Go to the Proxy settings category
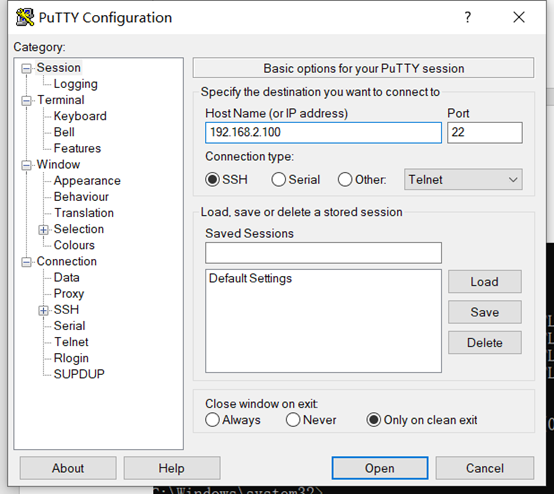The width and height of the screenshot is (554, 494). click(69, 294)
